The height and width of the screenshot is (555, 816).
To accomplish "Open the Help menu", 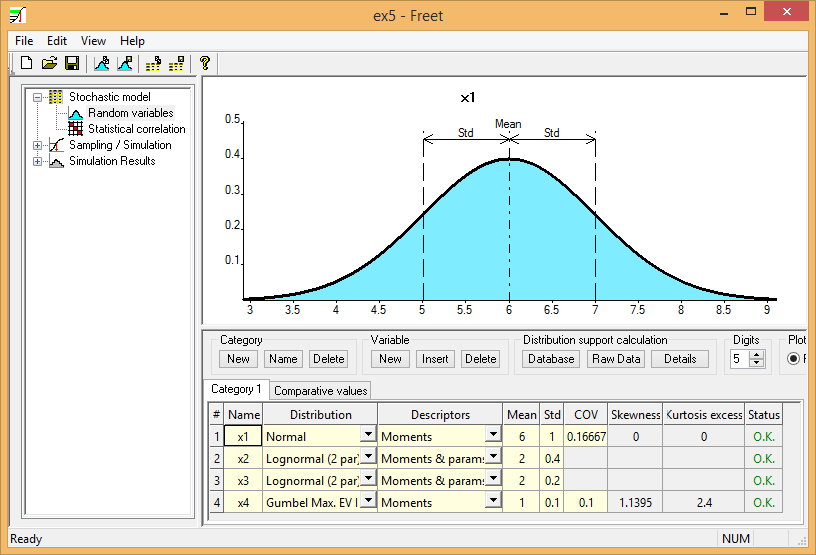I will point(132,41).
